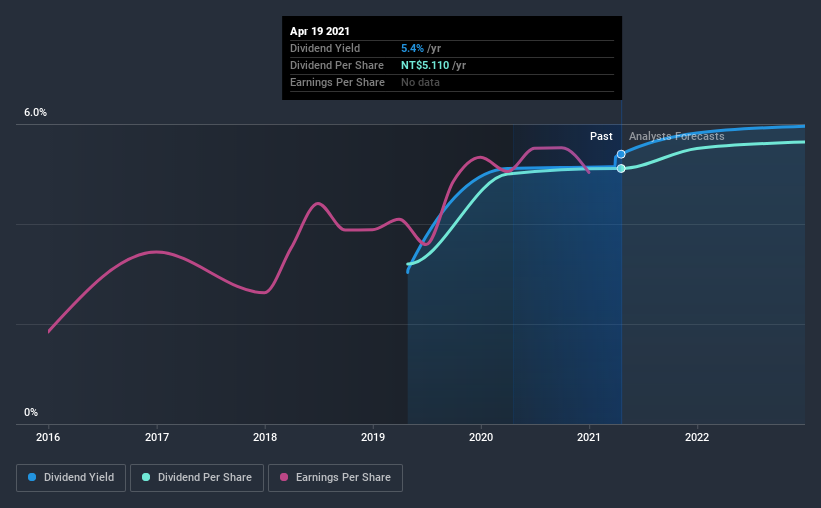Screen dimensions: 821x508
Task: Click the Past region label
Action: (x=601, y=136)
